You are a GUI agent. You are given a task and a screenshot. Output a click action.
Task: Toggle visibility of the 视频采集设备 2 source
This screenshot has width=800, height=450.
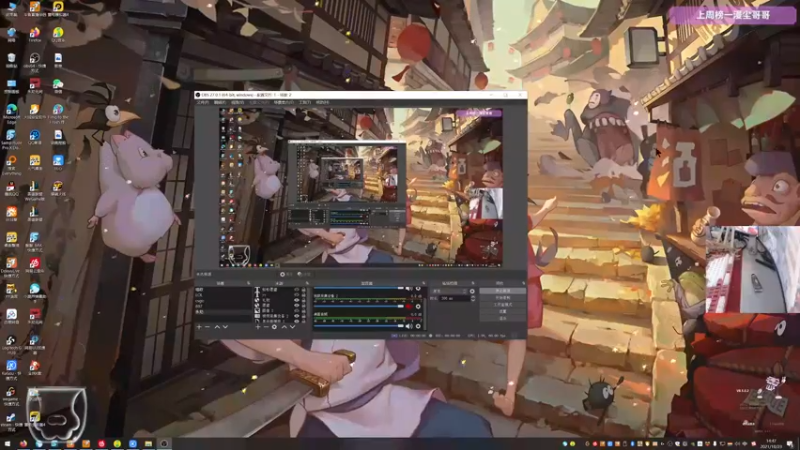(x=296, y=316)
